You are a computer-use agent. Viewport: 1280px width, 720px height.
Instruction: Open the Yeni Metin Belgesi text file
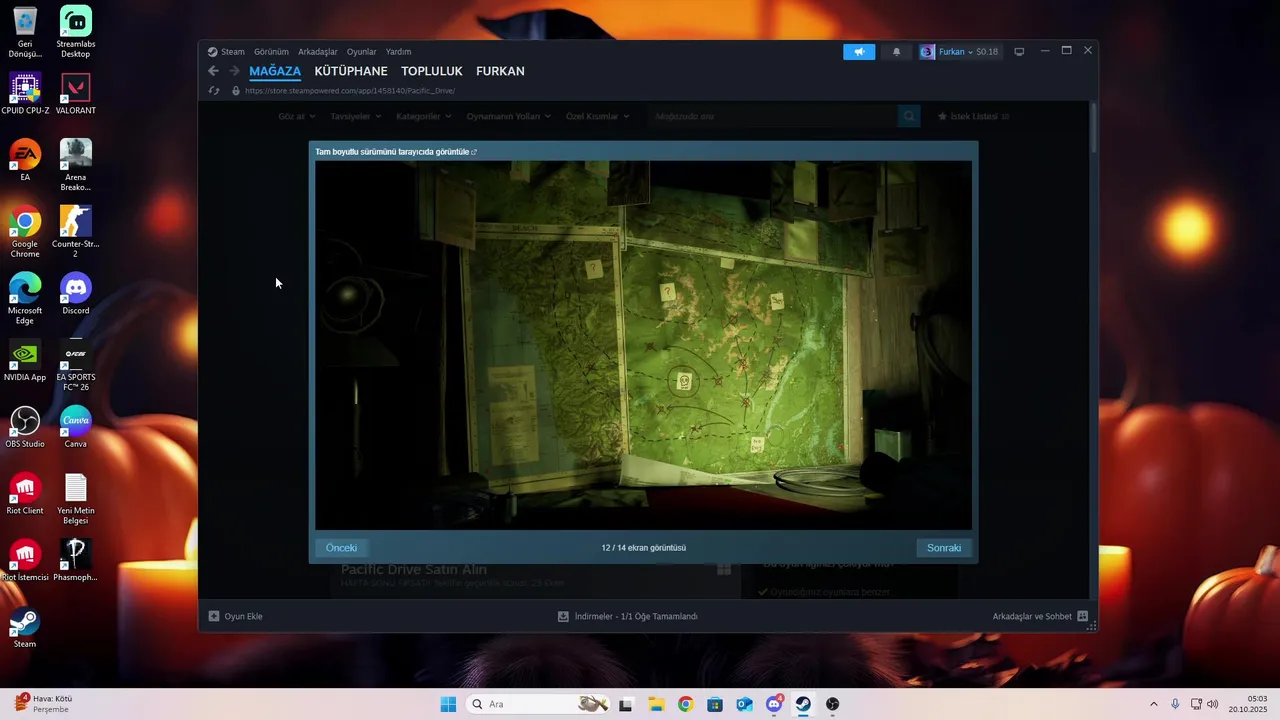click(x=76, y=499)
